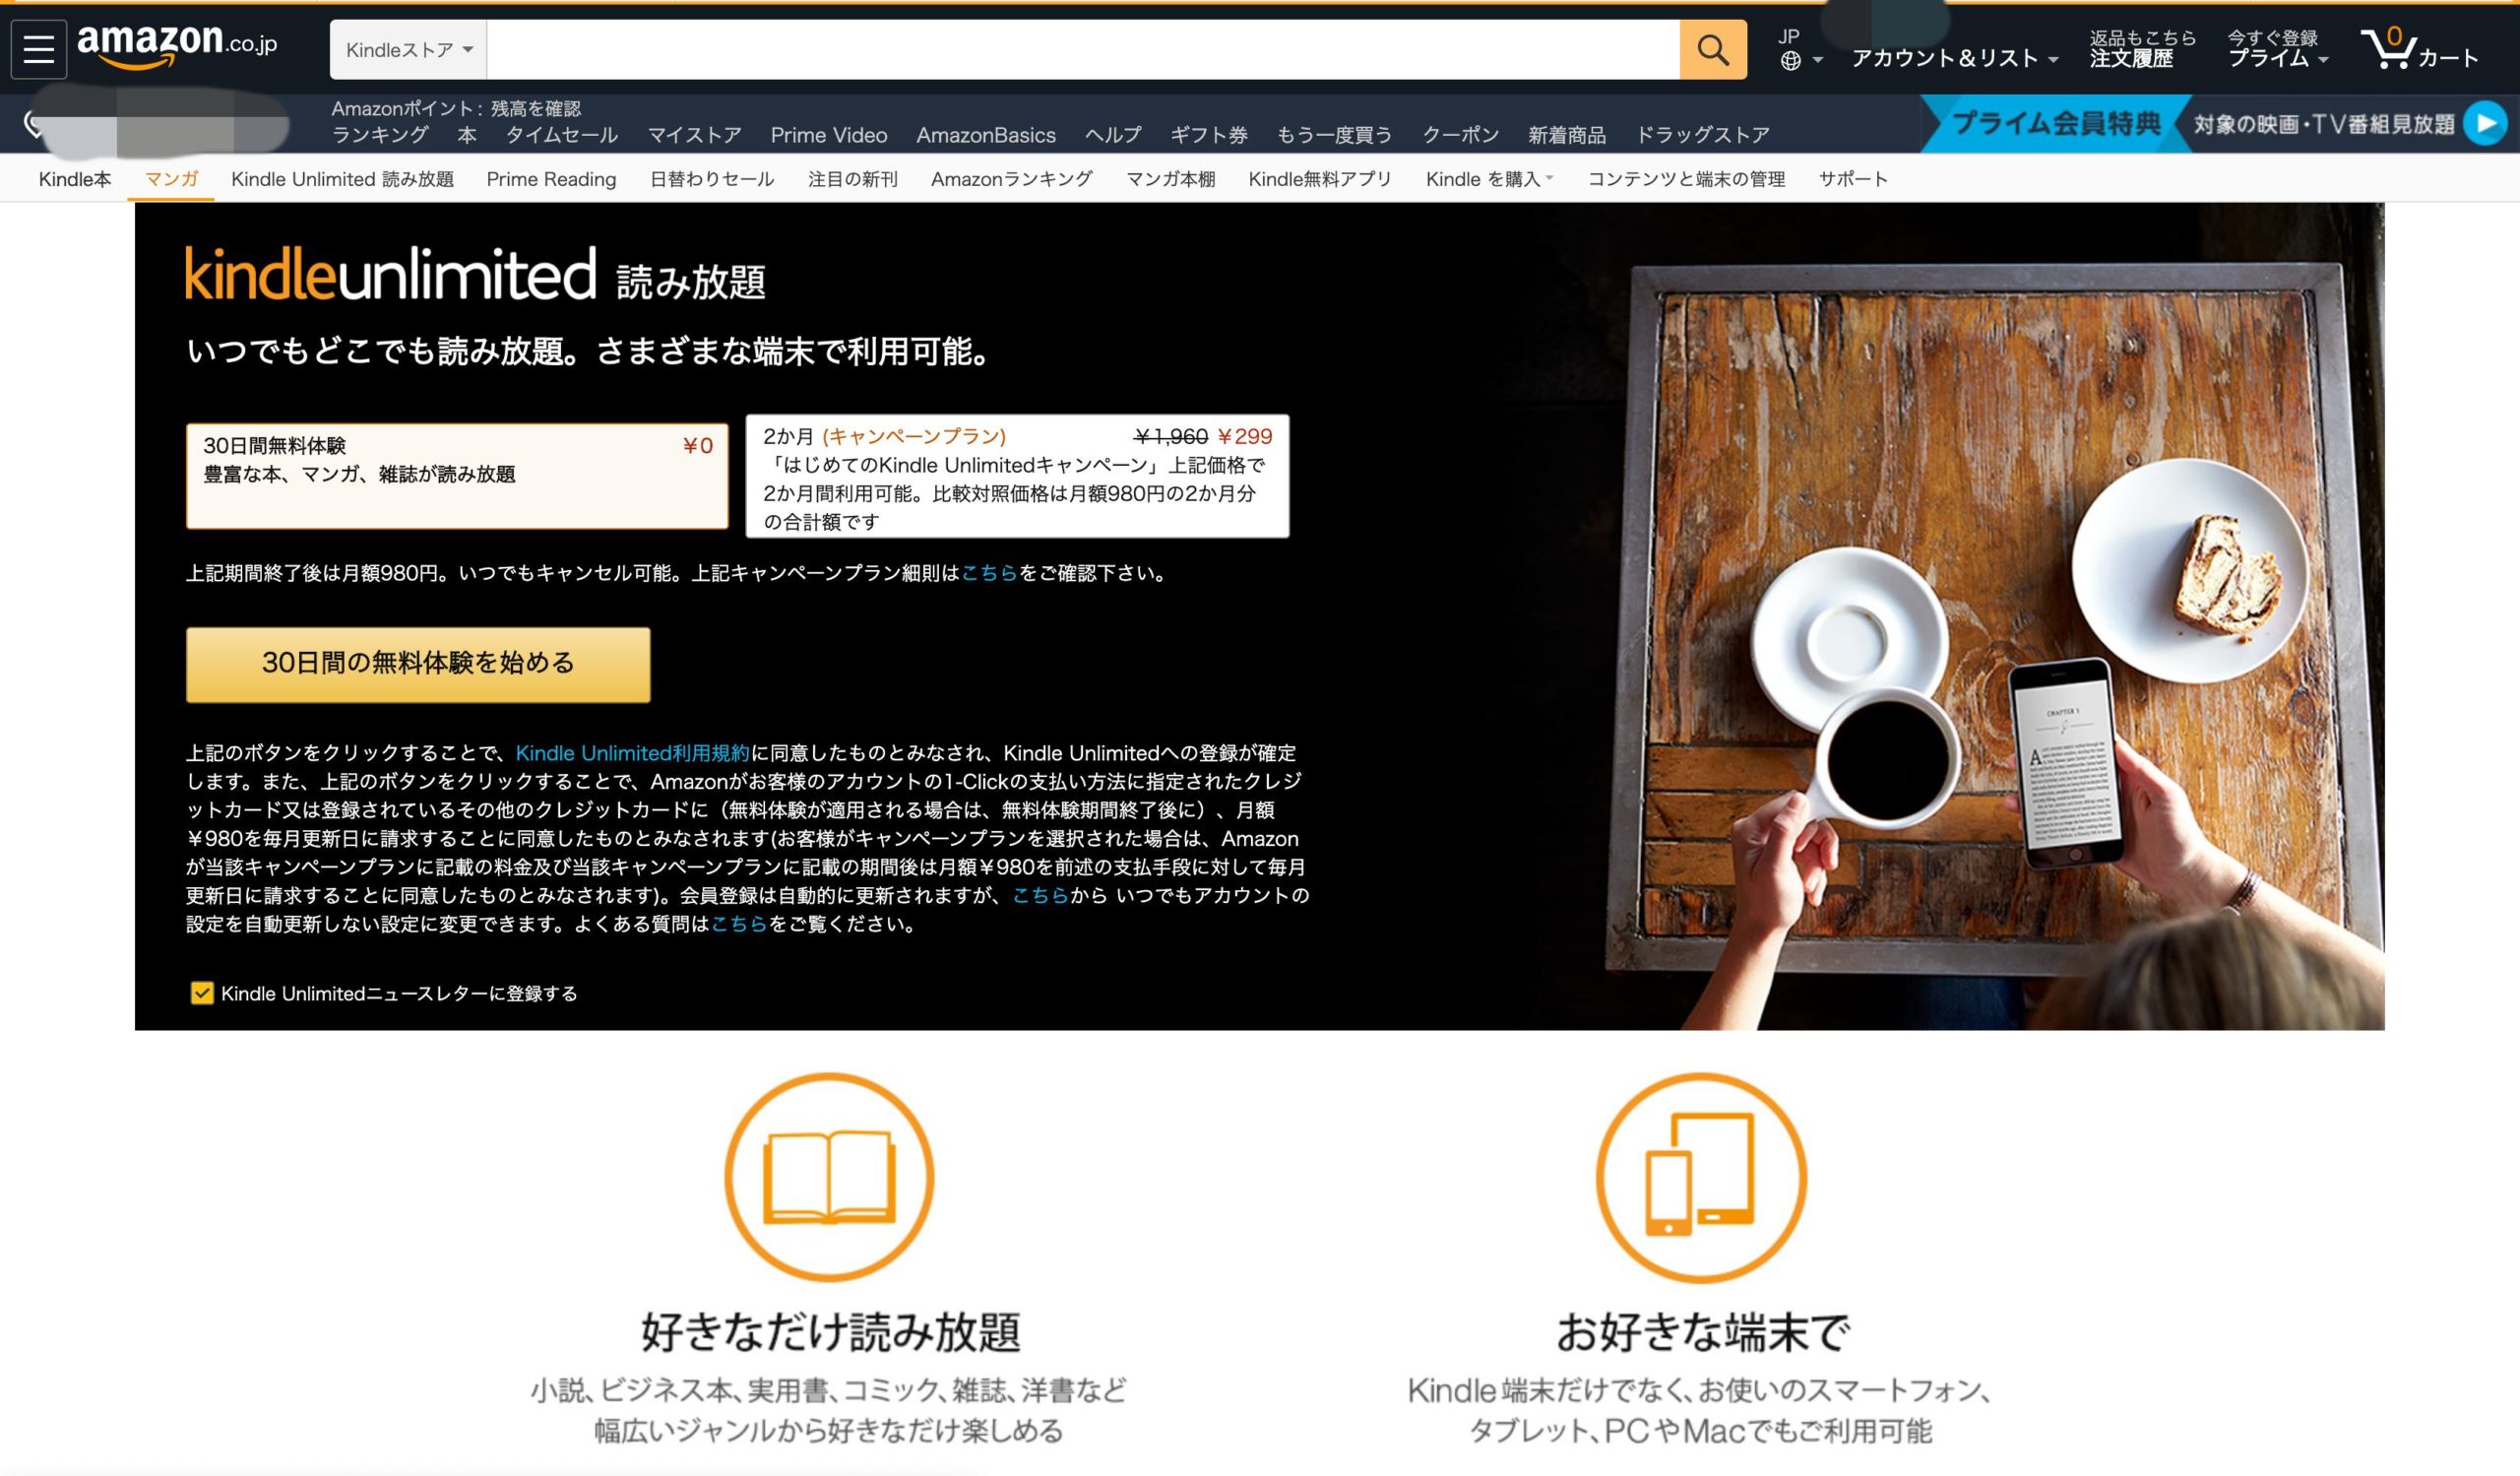Image resolution: width=2520 pixels, height=1476 pixels.
Task: Open the hamburger menu icon
Action: [38, 49]
